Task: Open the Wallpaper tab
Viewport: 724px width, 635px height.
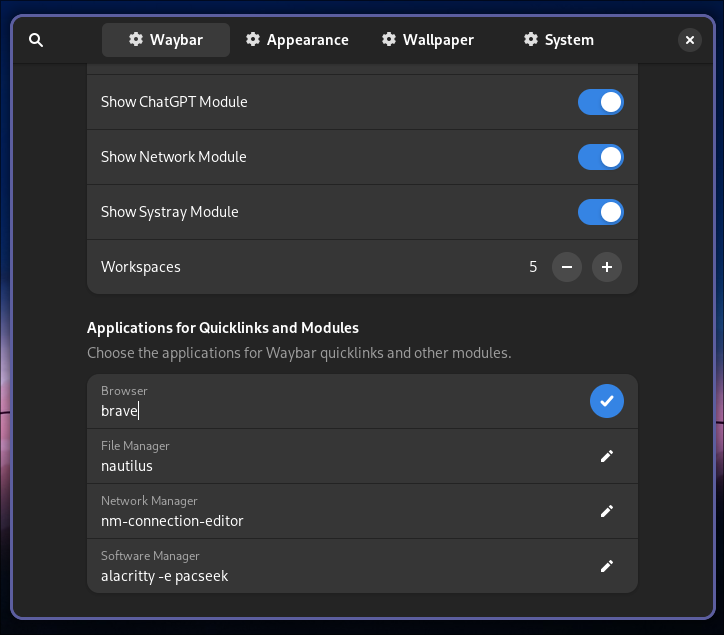Action: 427,40
